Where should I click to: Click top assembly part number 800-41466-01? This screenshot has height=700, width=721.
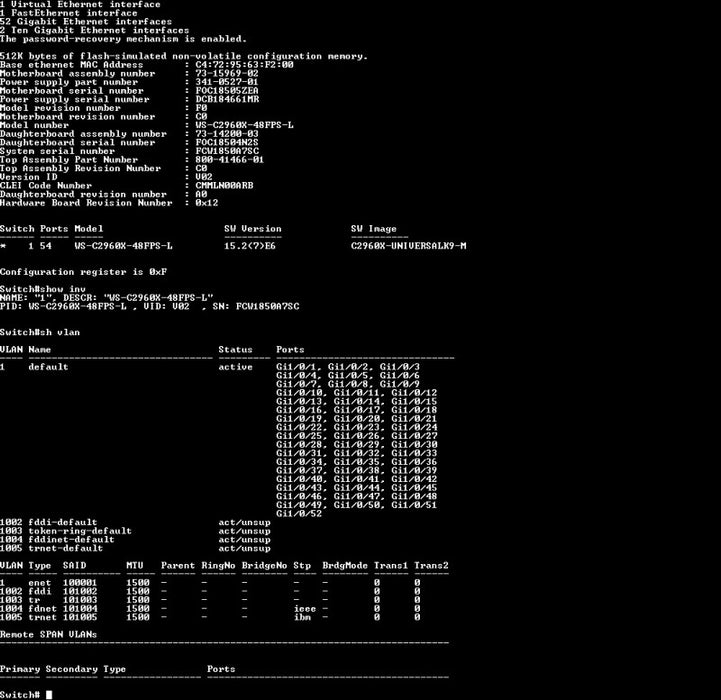click(x=229, y=160)
